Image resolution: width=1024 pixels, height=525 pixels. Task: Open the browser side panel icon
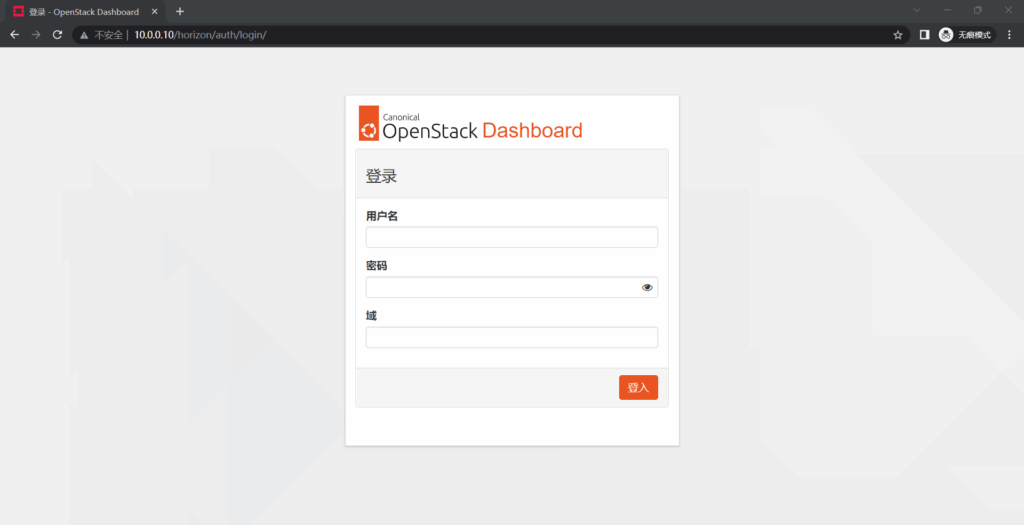pyautogui.click(x=924, y=35)
